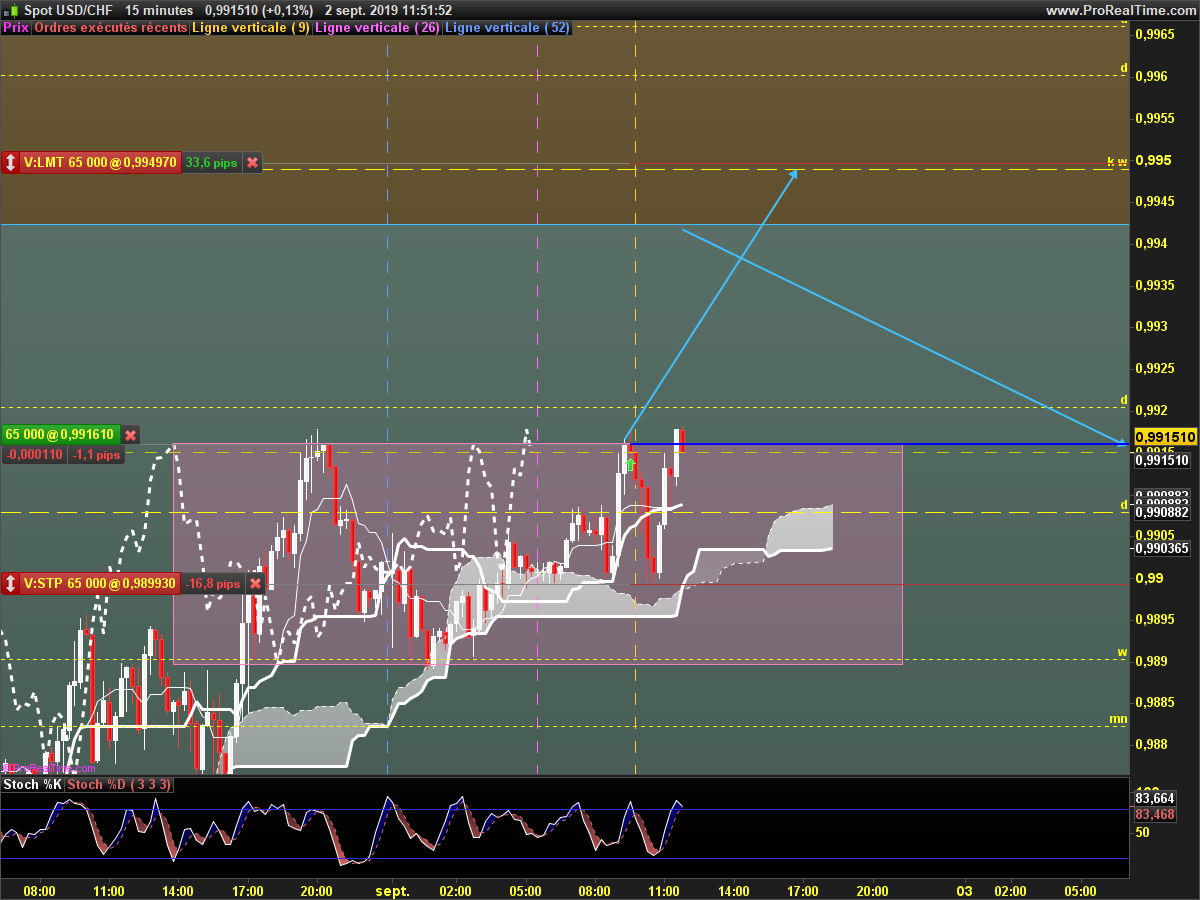Select the 65 000 @ 0,991610 position tag

click(60, 435)
